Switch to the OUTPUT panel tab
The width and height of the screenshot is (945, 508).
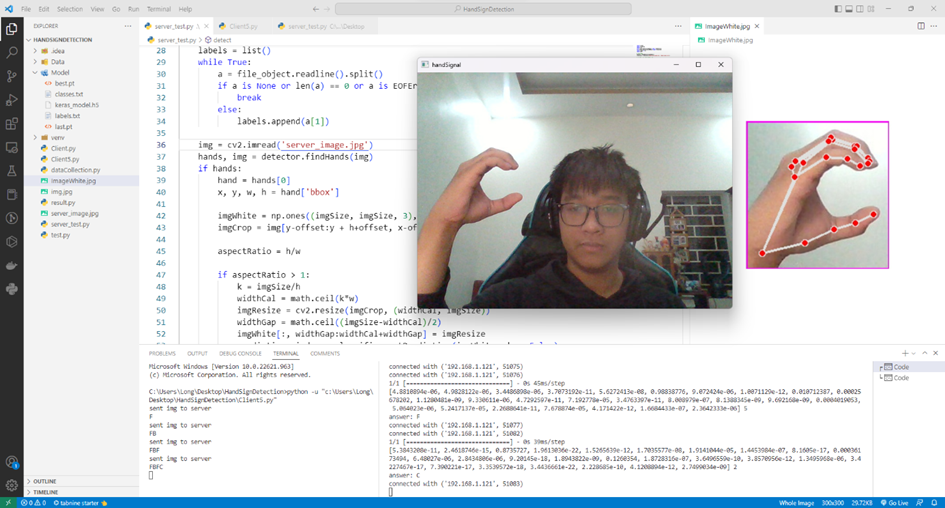pos(197,354)
